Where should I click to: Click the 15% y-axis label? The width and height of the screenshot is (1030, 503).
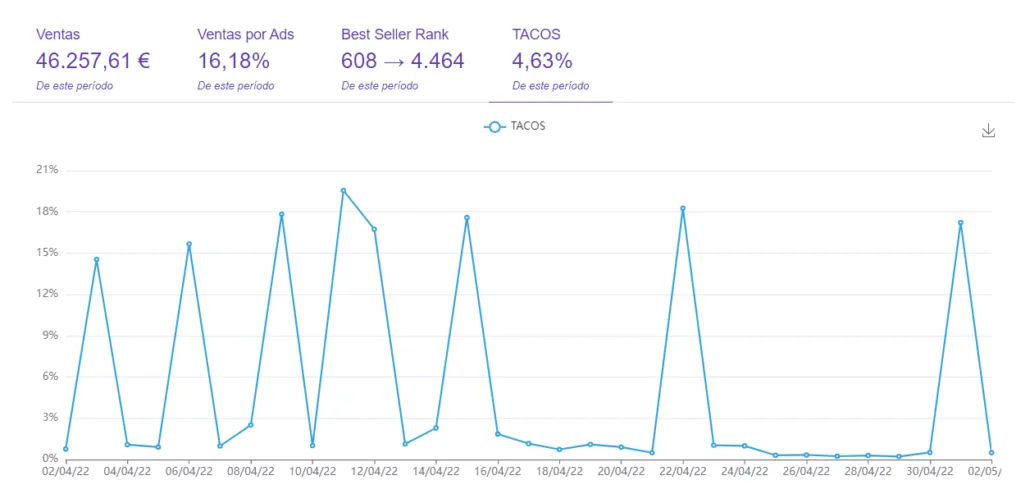[48, 252]
